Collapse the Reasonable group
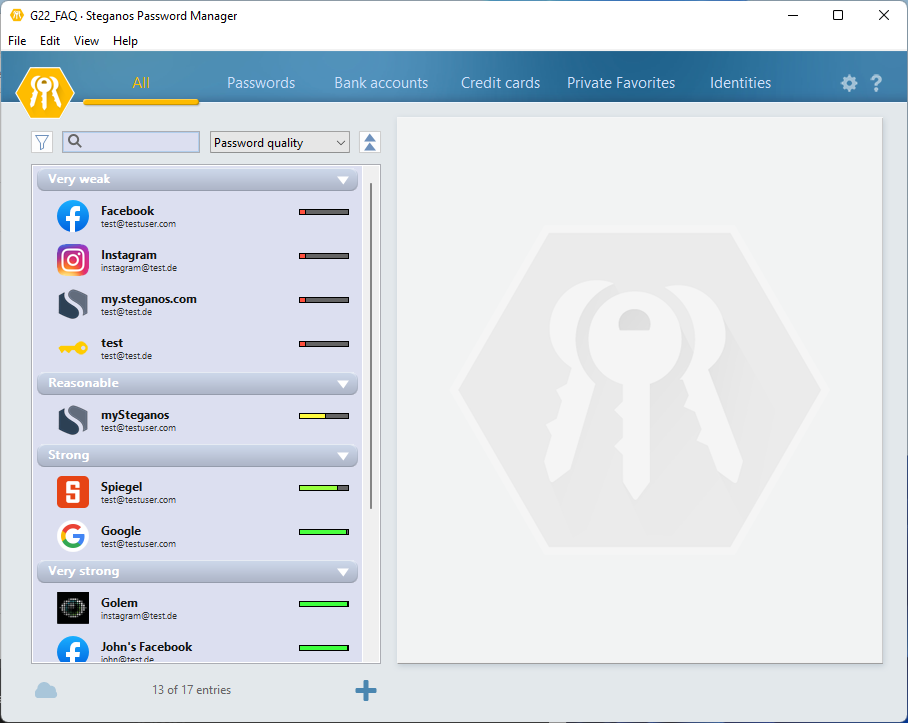This screenshot has width=908, height=723. point(343,384)
